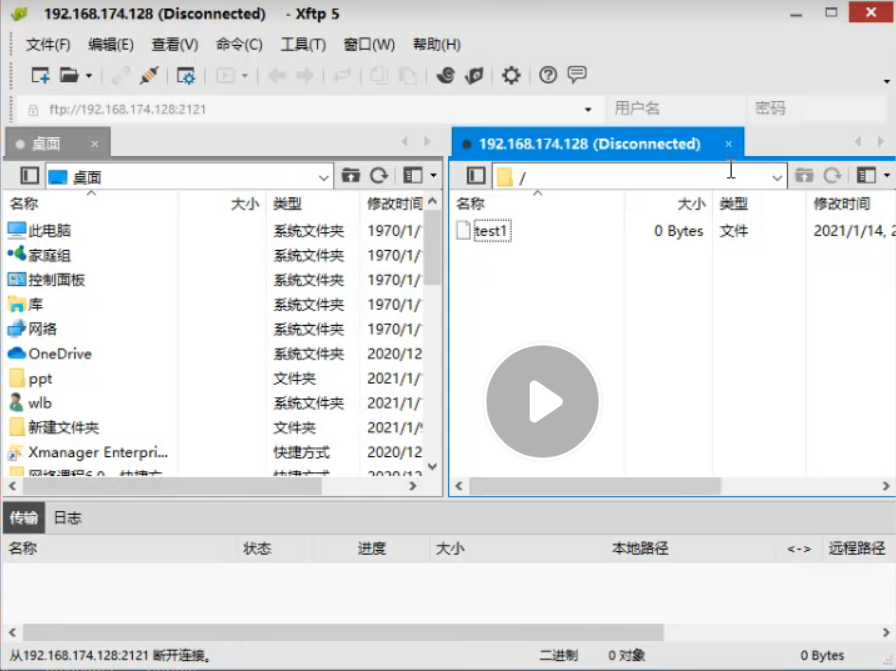Open the 命令(C) menu
This screenshot has height=671, width=896.
pyautogui.click(x=239, y=45)
